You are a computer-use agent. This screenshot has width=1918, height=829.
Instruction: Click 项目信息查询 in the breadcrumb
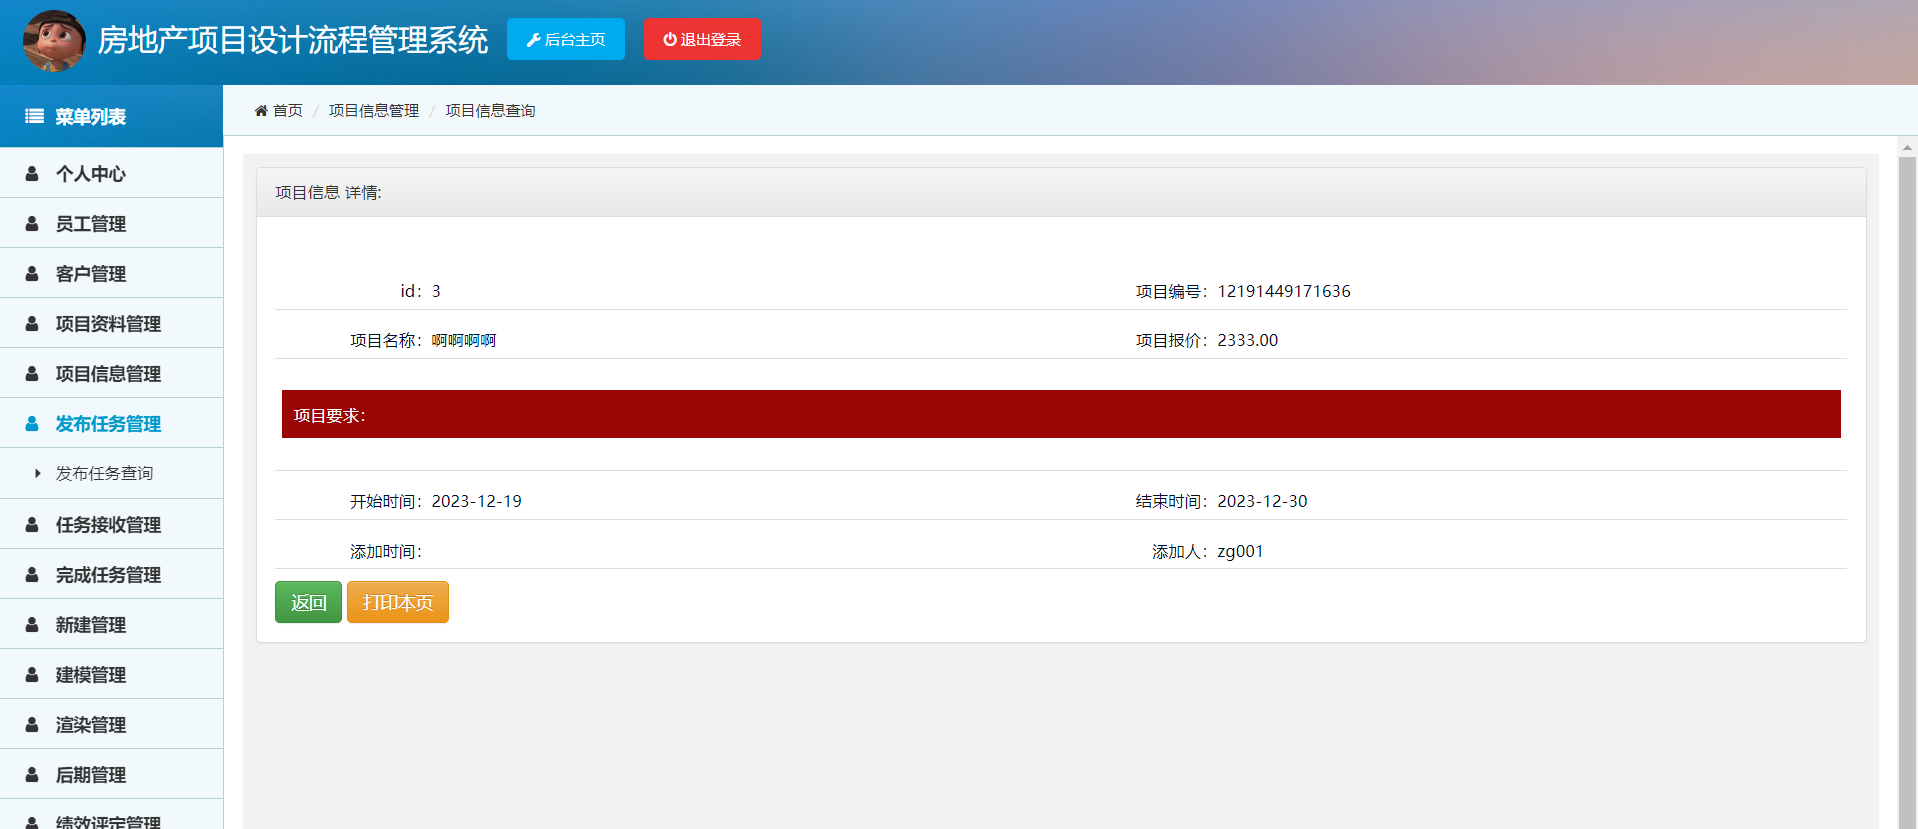(x=490, y=110)
